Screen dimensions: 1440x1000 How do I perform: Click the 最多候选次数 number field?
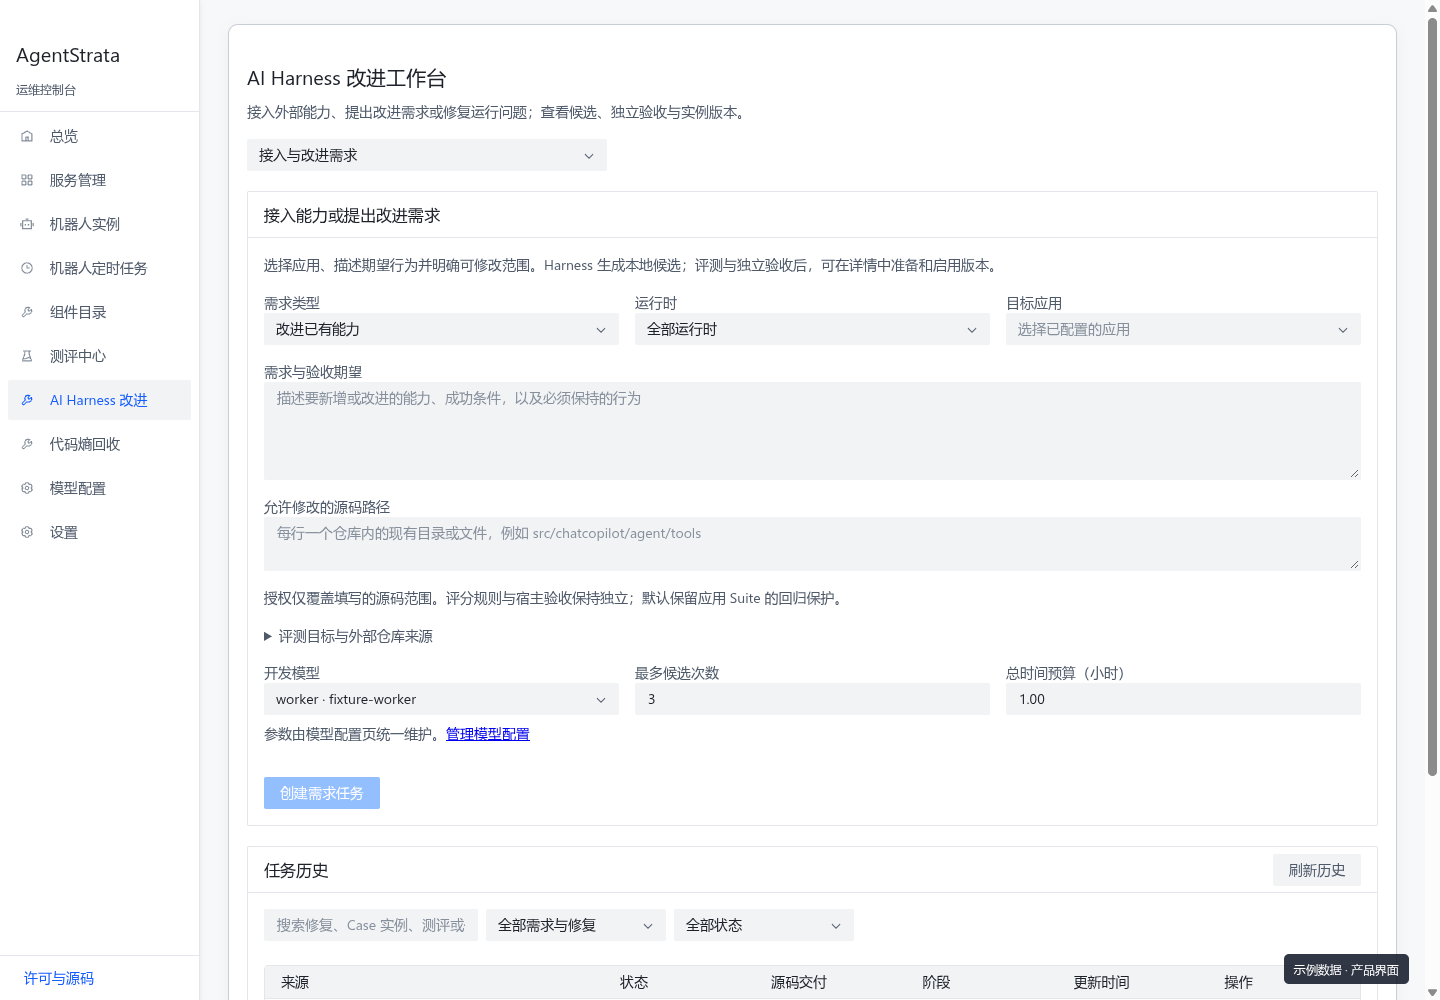click(x=812, y=699)
